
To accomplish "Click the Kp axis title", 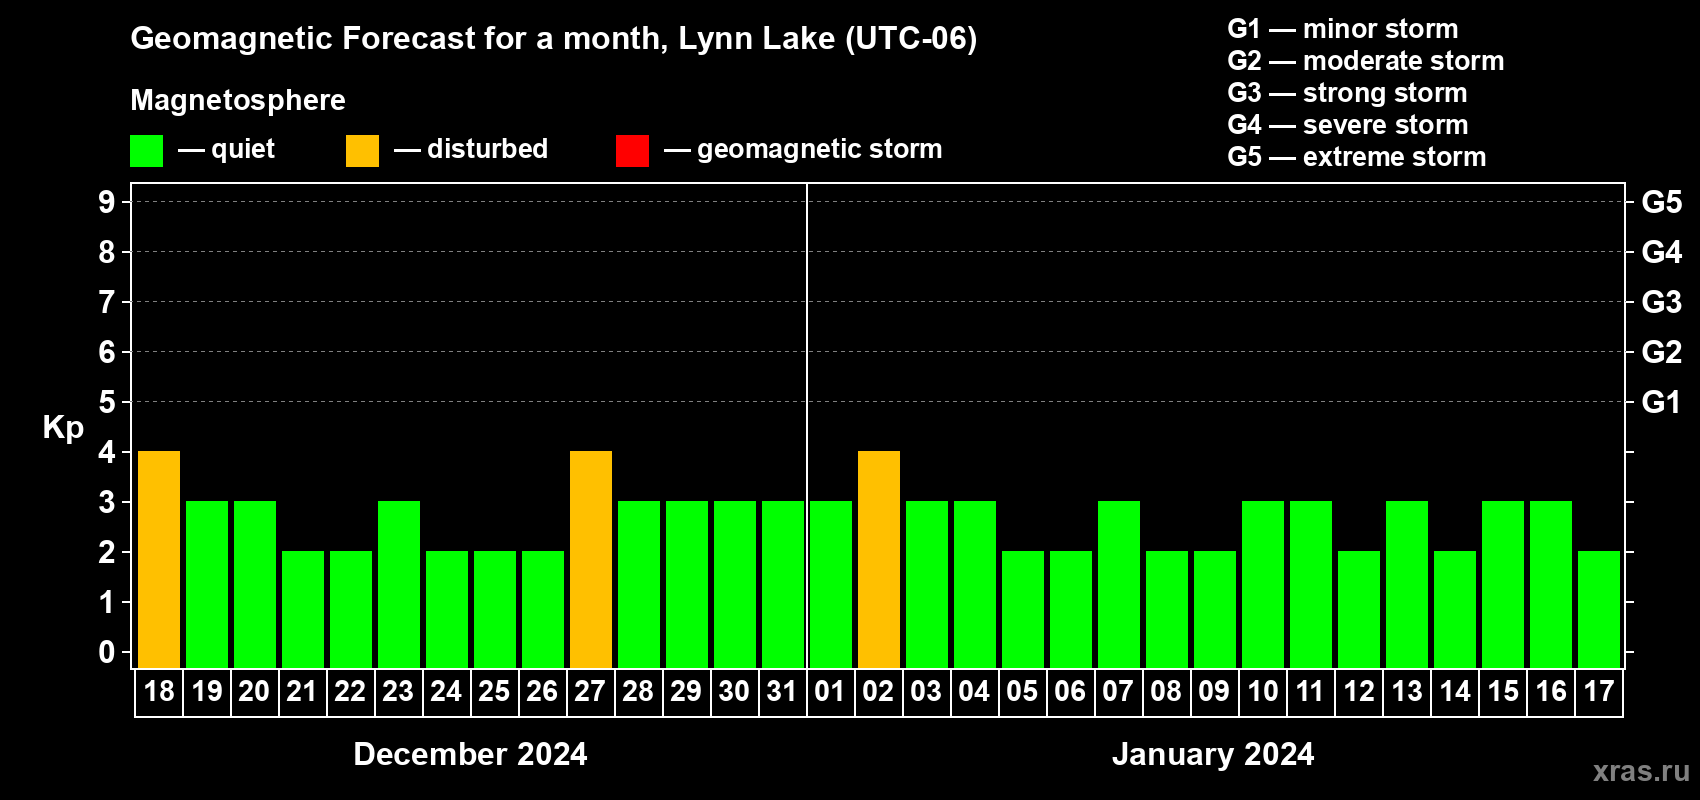I will pyautogui.click(x=63, y=428).
